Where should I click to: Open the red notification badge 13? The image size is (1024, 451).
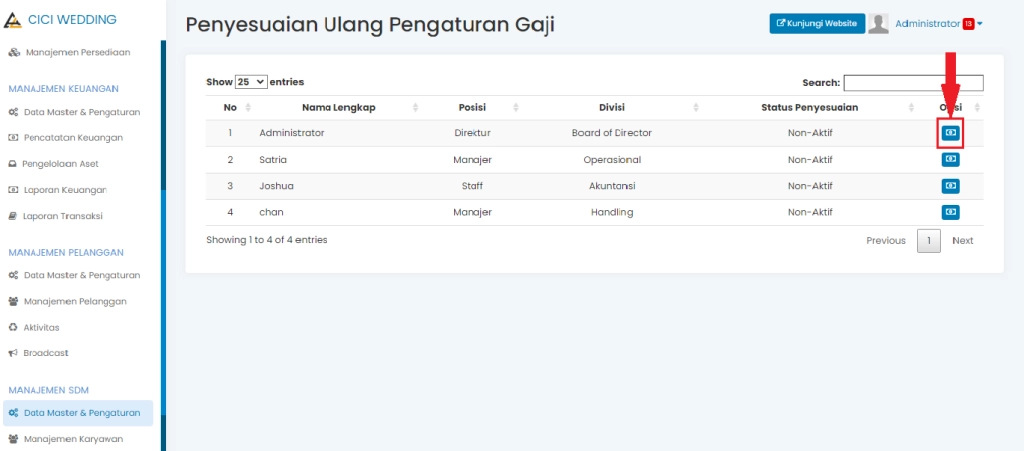coord(968,24)
